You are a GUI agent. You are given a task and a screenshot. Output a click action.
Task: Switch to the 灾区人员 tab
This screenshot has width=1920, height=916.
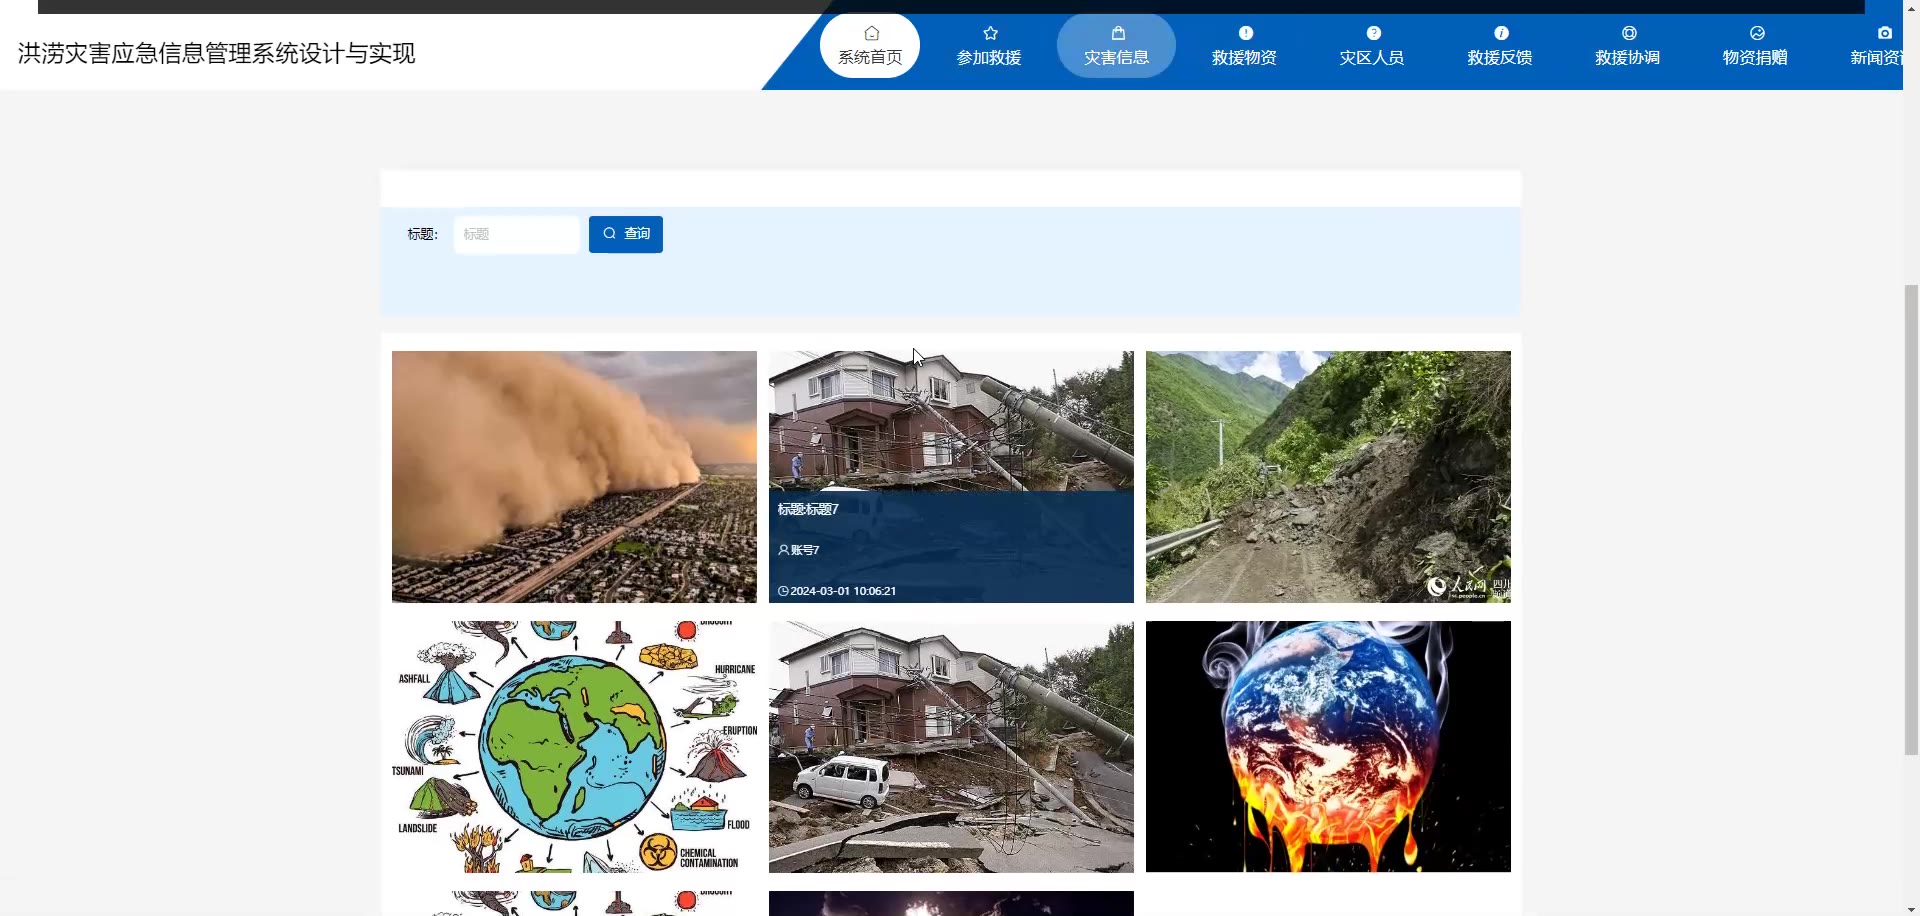pyautogui.click(x=1372, y=46)
